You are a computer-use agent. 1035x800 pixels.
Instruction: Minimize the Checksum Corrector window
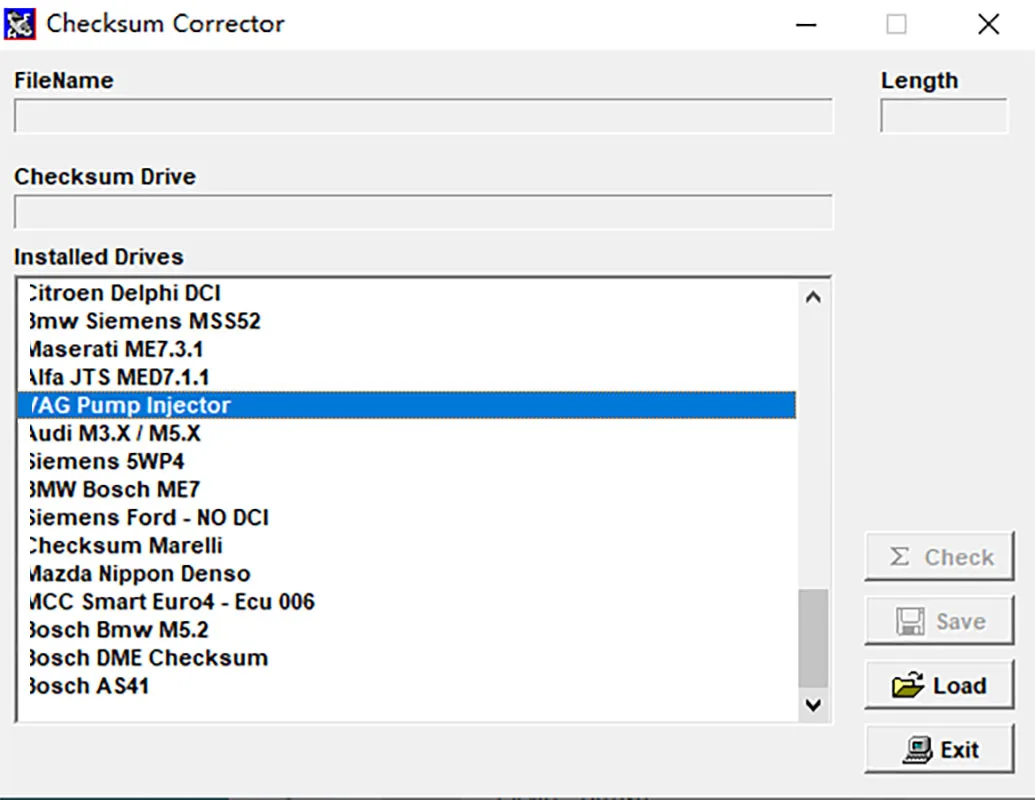coord(806,25)
